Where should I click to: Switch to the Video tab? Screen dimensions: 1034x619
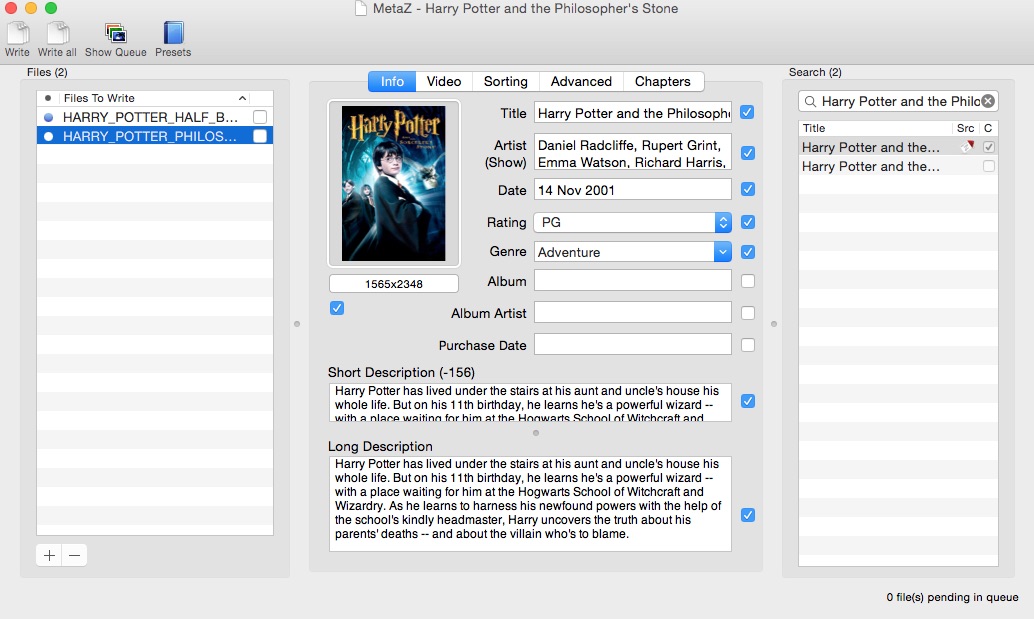coord(444,81)
